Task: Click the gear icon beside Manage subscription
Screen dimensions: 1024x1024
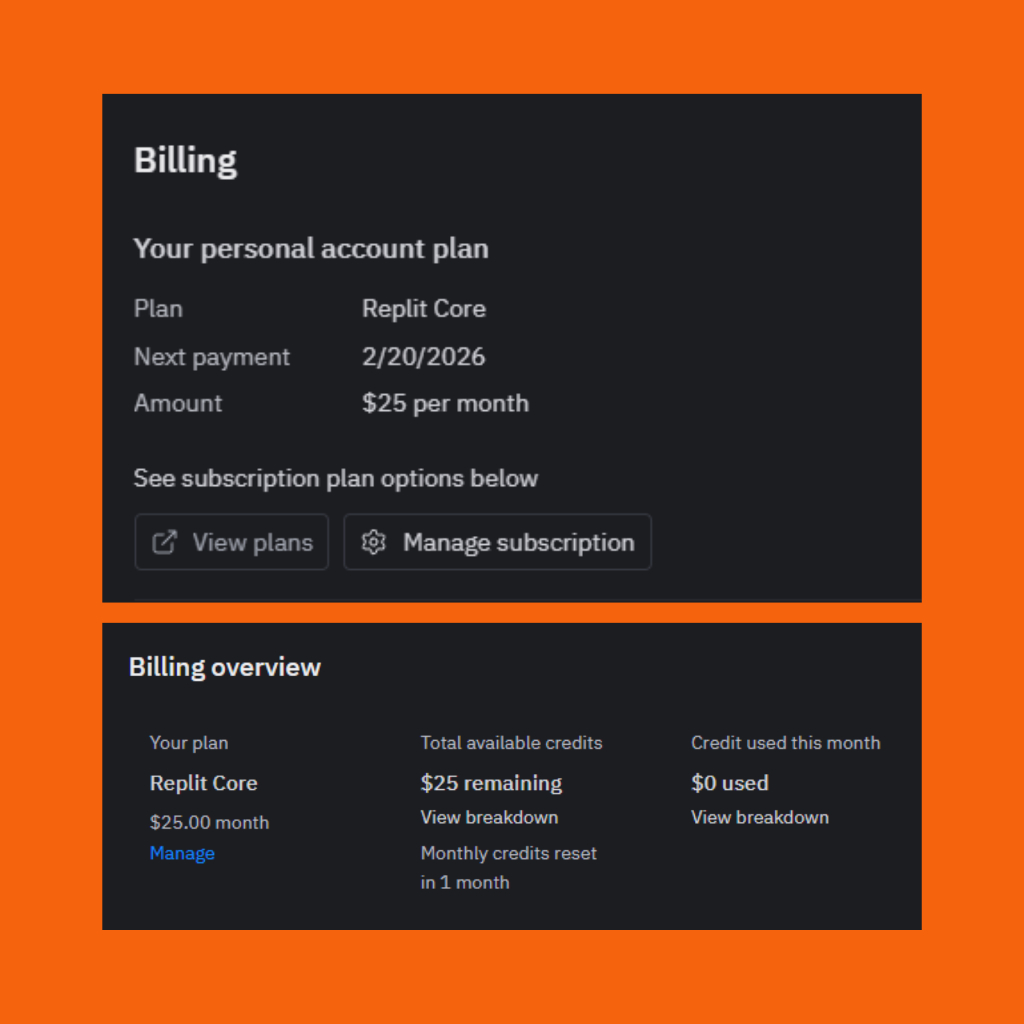Action: [374, 542]
